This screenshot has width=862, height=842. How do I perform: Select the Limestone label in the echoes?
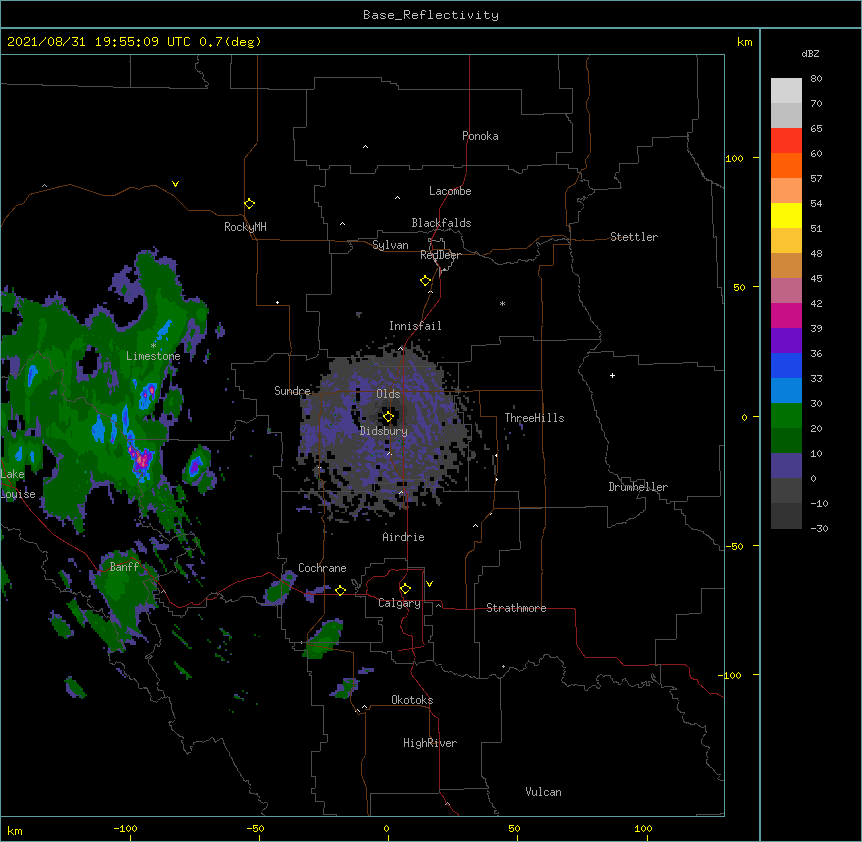tap(153, 356)
